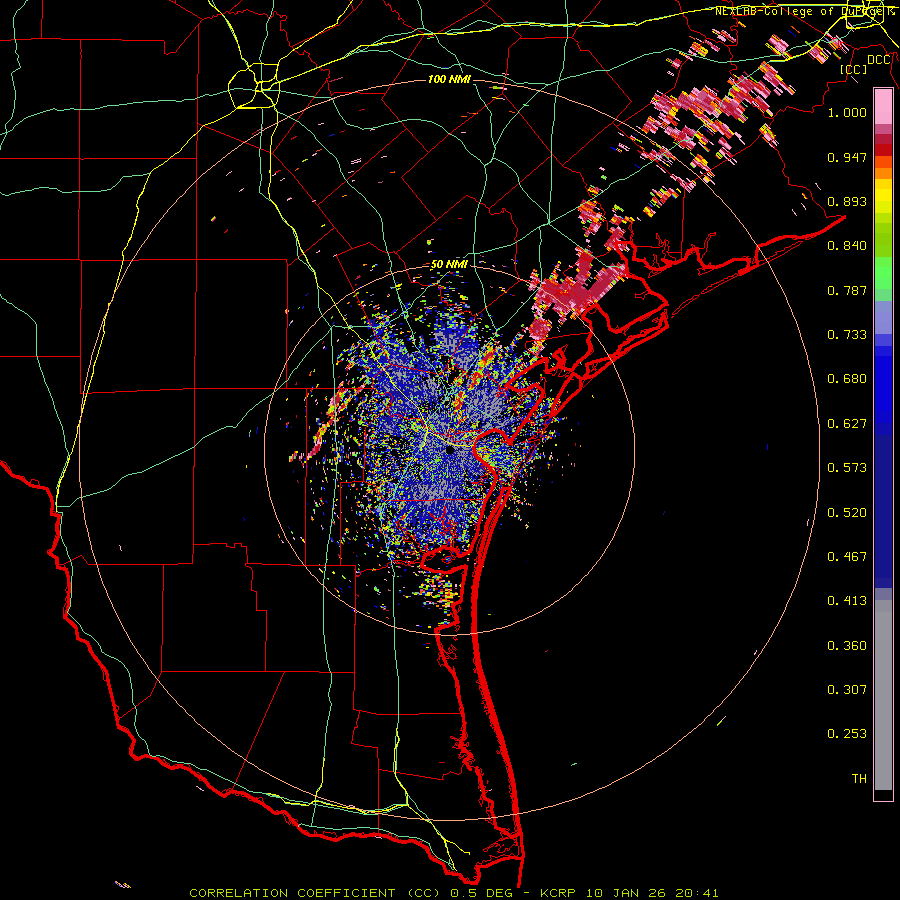Click the black radar site dot at map center
The image size is (900, 900).
450,451
